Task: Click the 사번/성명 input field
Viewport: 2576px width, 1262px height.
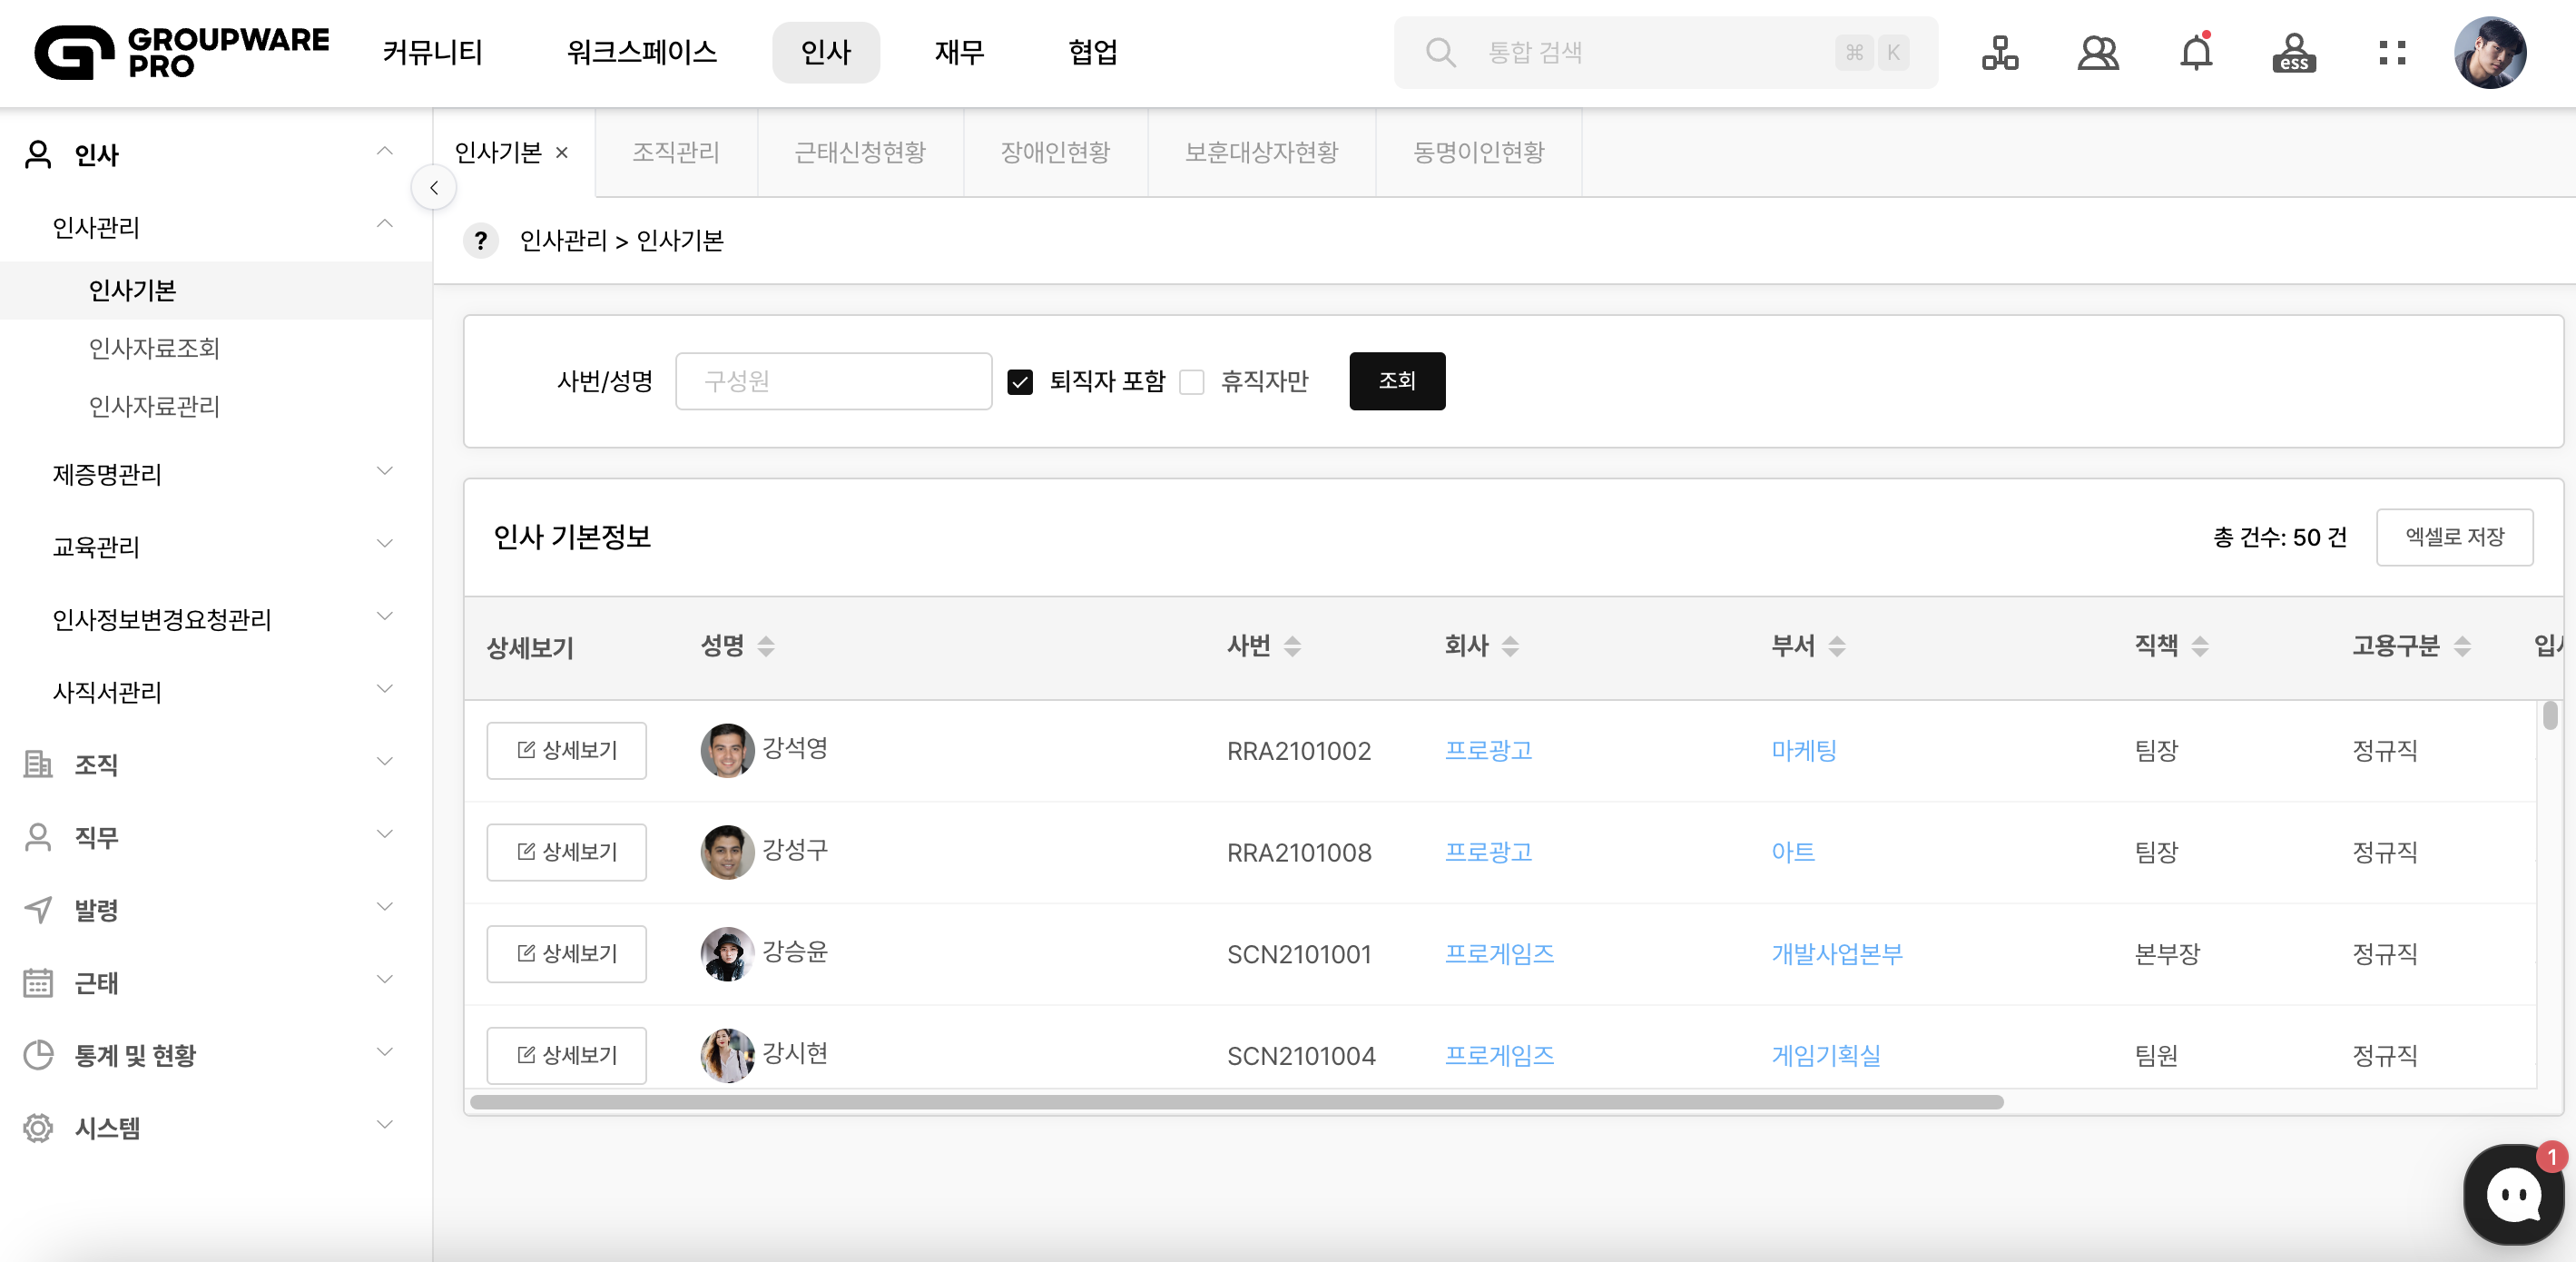Action: tap(833, 381)
